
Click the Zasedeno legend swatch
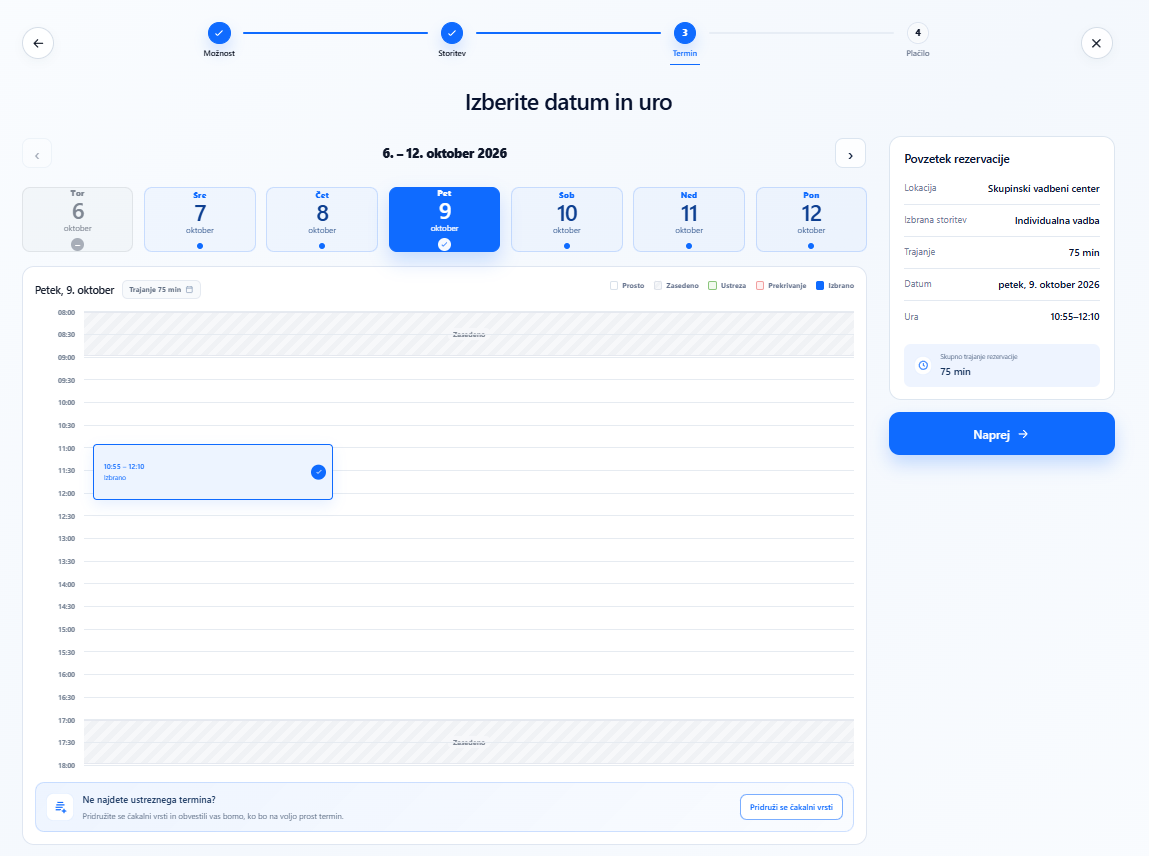658,286
